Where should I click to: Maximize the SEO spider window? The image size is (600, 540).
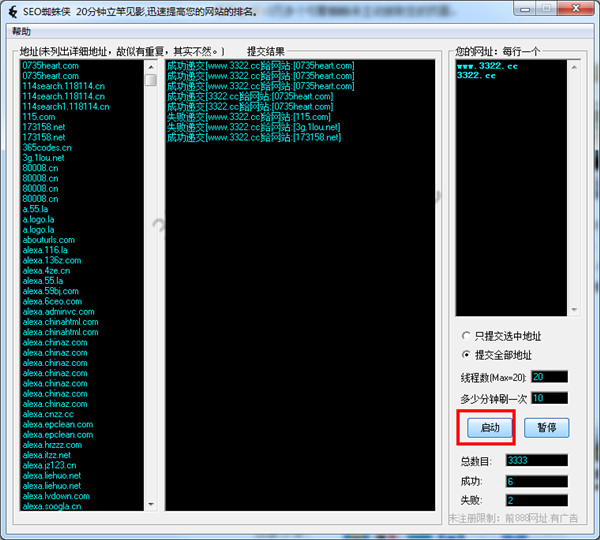pyautogui.click(x=546, y=9)
